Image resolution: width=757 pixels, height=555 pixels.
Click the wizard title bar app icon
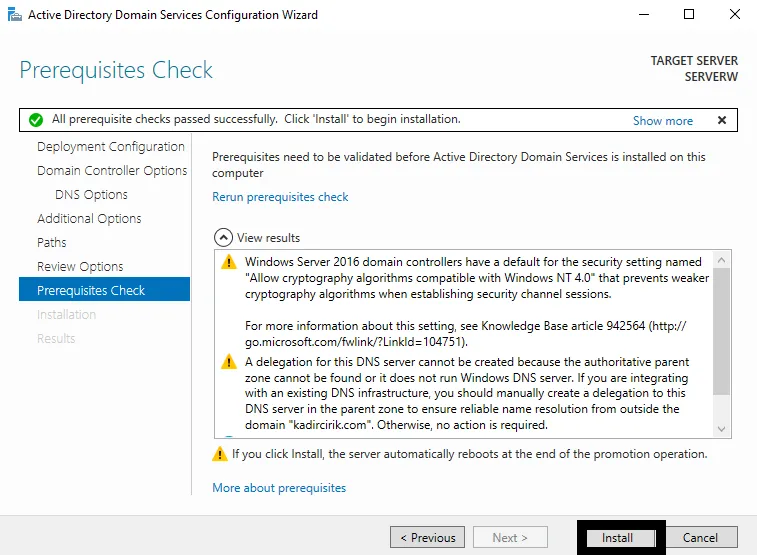click(x=15, y=14)
